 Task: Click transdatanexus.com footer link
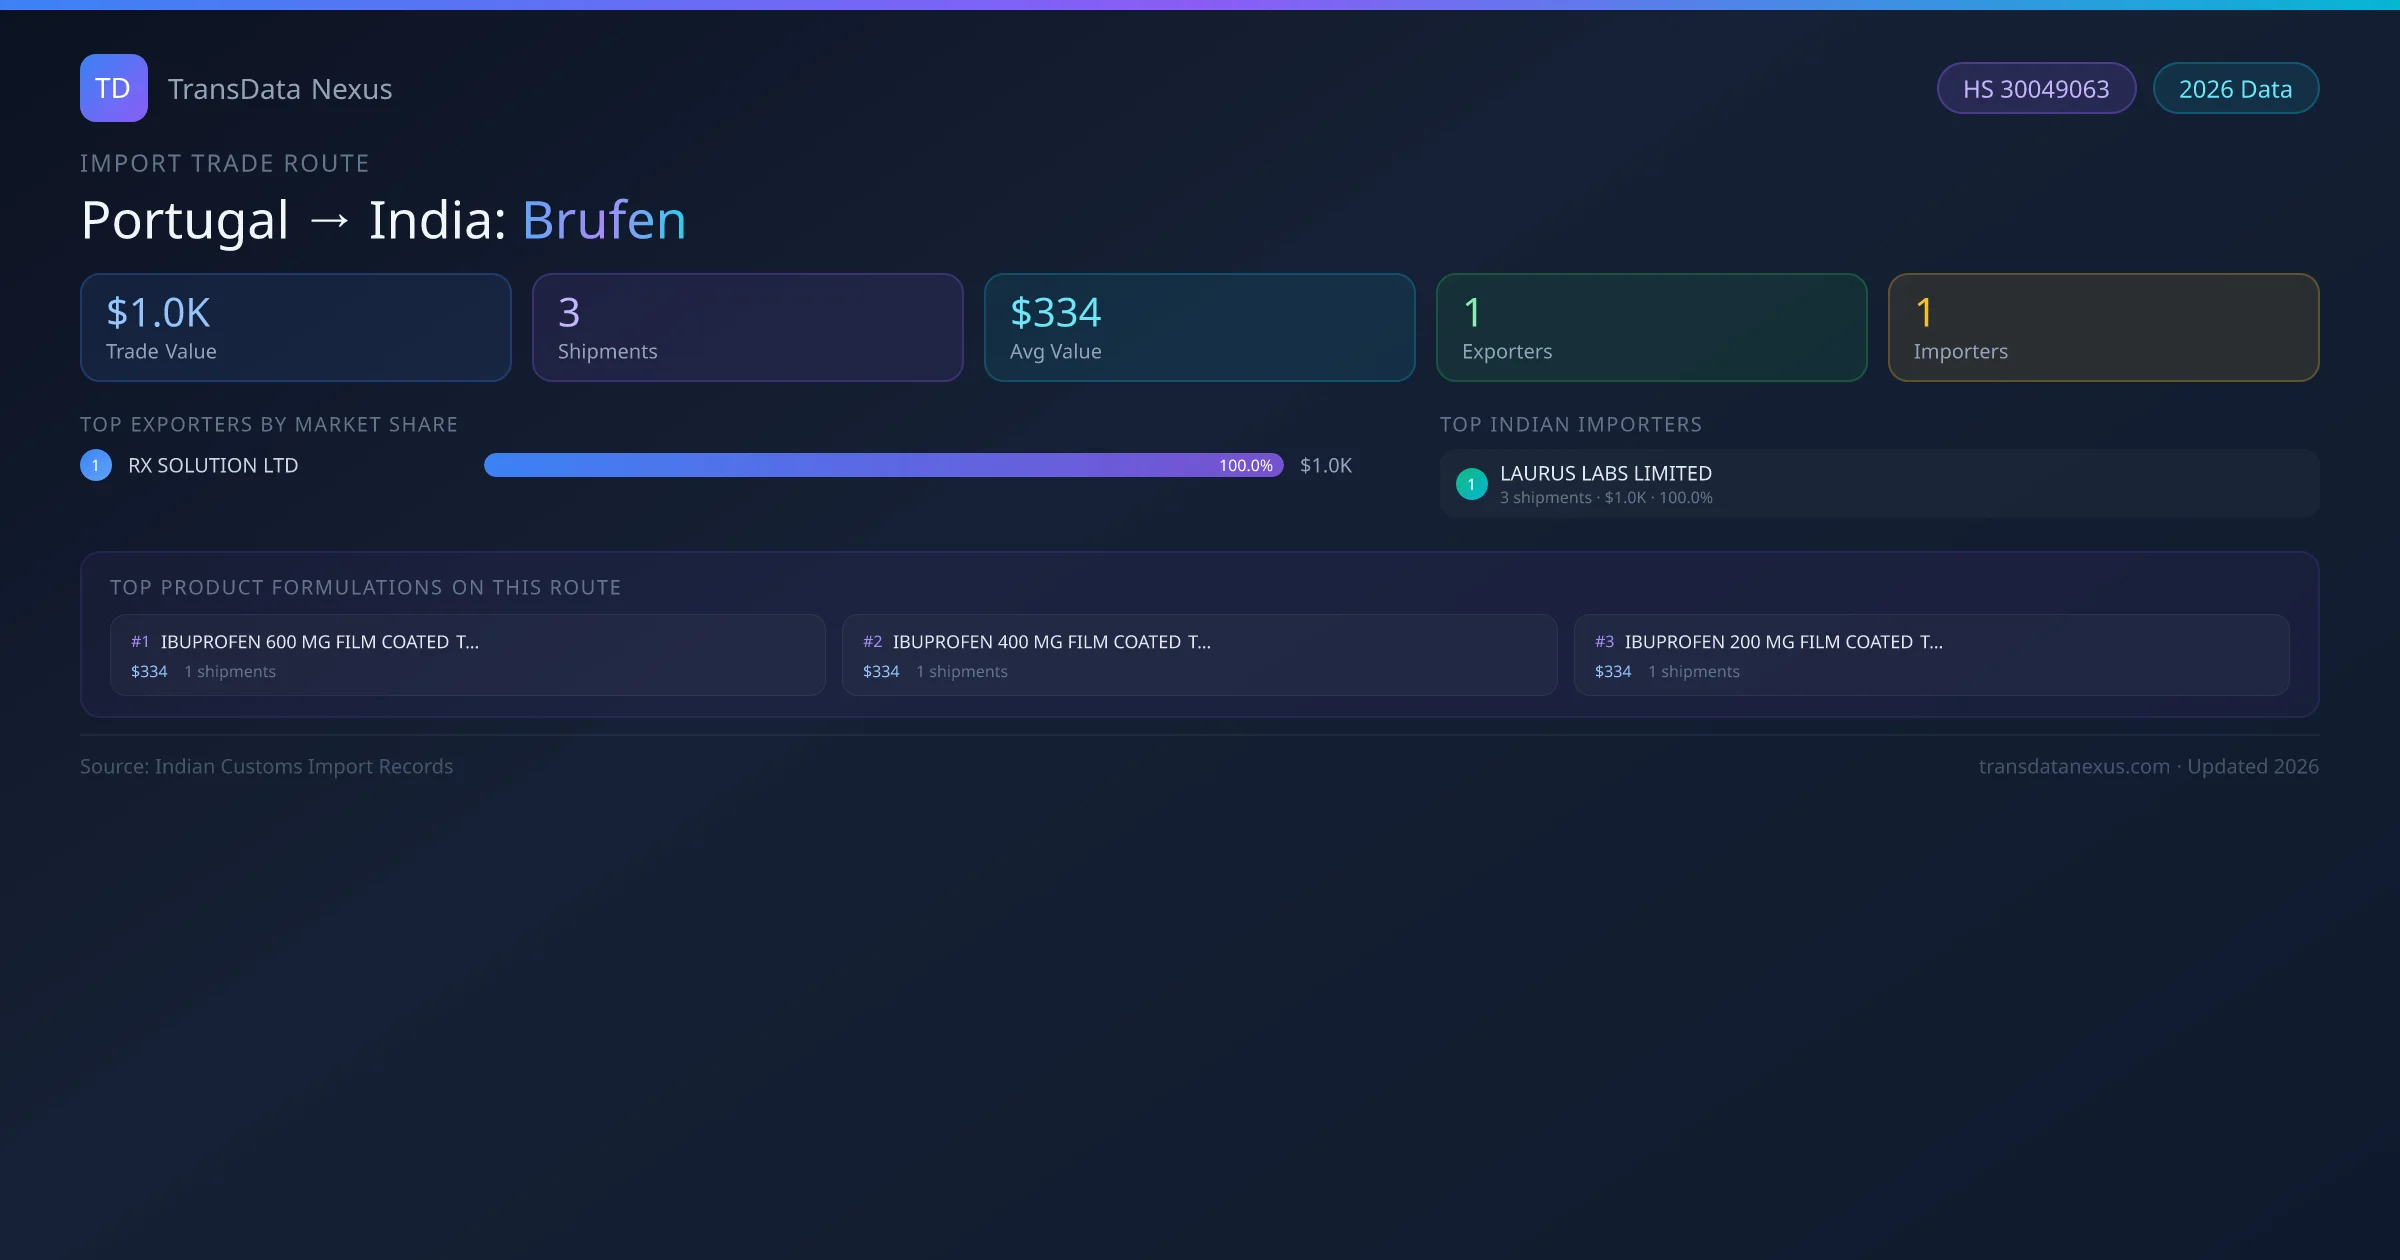tap(2073, 767)
